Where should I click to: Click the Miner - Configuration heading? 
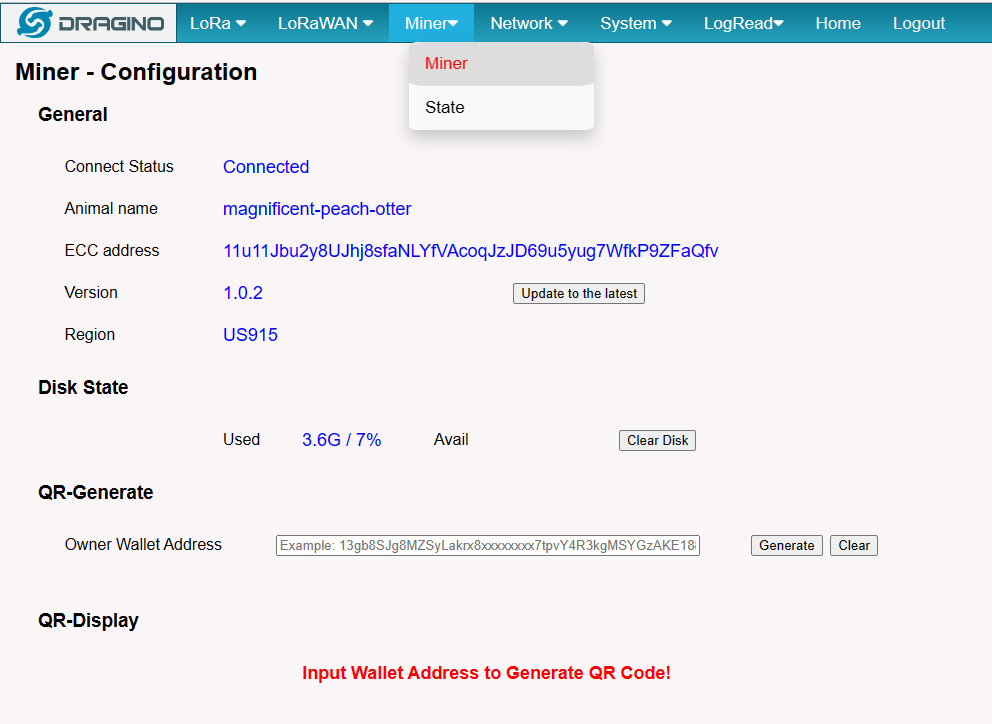(x=136, y=72)
